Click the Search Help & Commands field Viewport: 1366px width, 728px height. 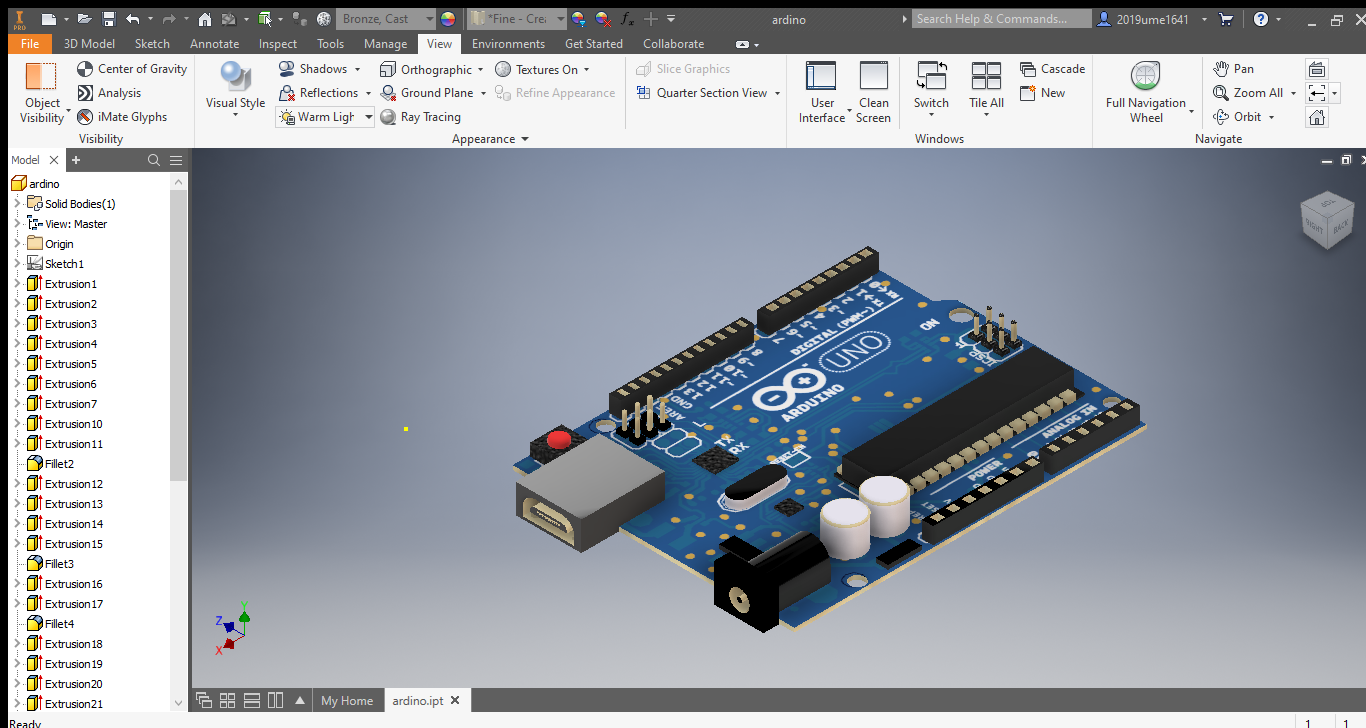[x=1002, y=19]
